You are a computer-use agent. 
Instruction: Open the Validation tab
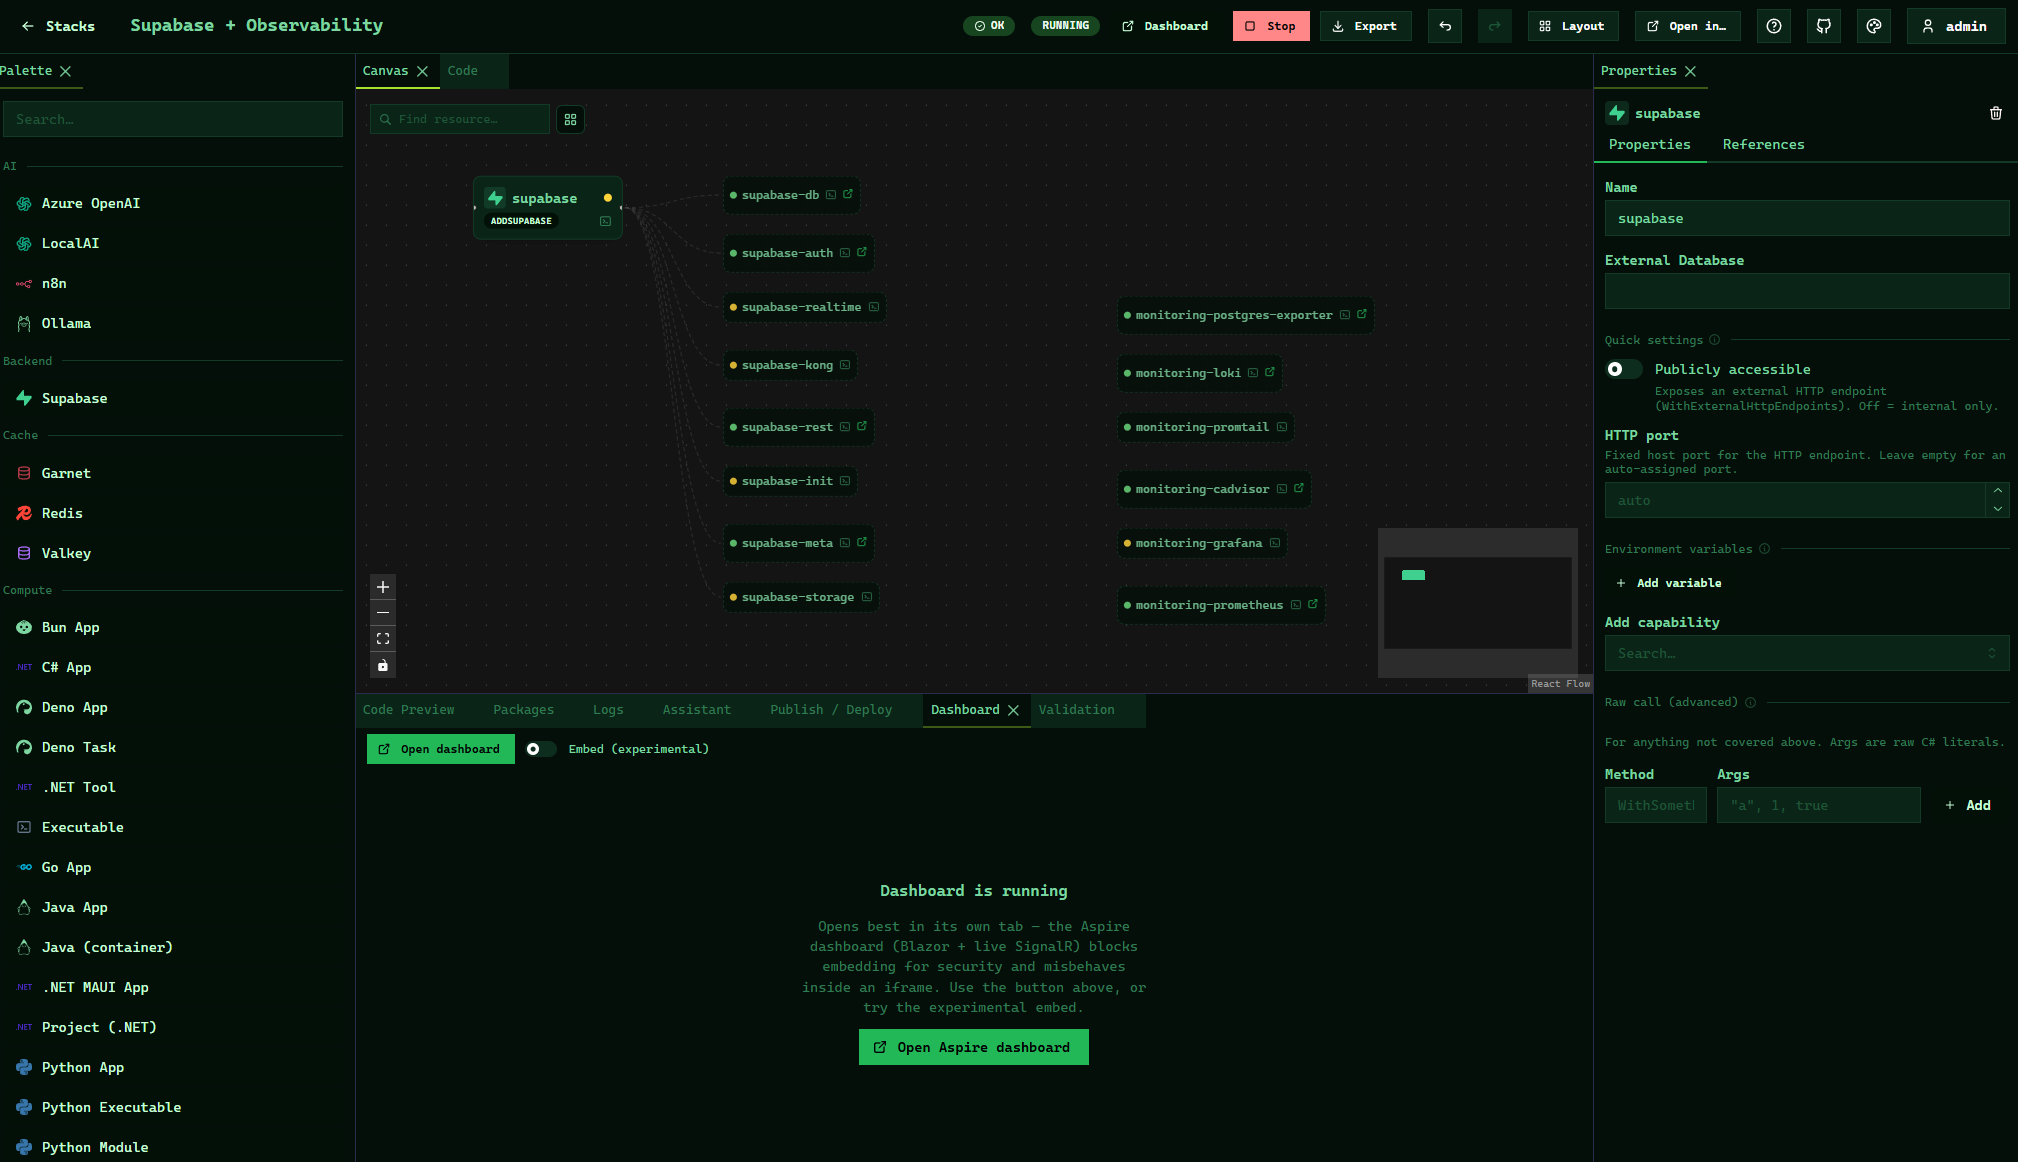1076,710
